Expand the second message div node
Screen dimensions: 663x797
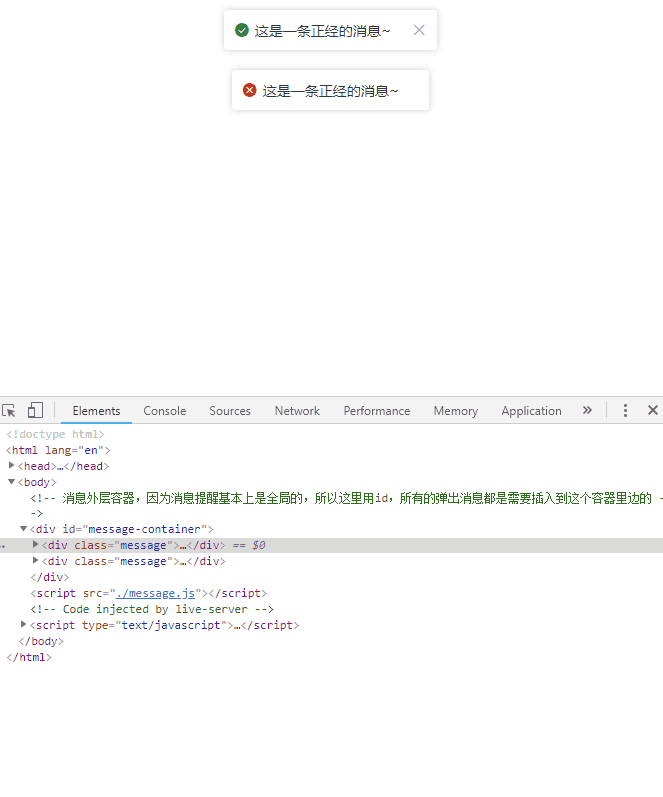click(x=35, y=560)
